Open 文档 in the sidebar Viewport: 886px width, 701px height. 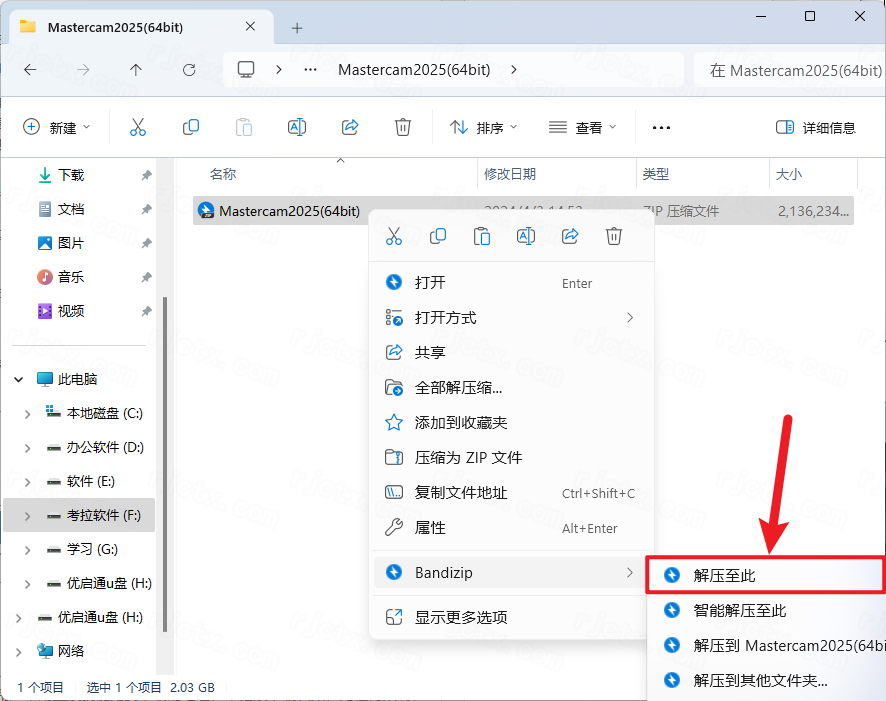(x=71, y=209)
